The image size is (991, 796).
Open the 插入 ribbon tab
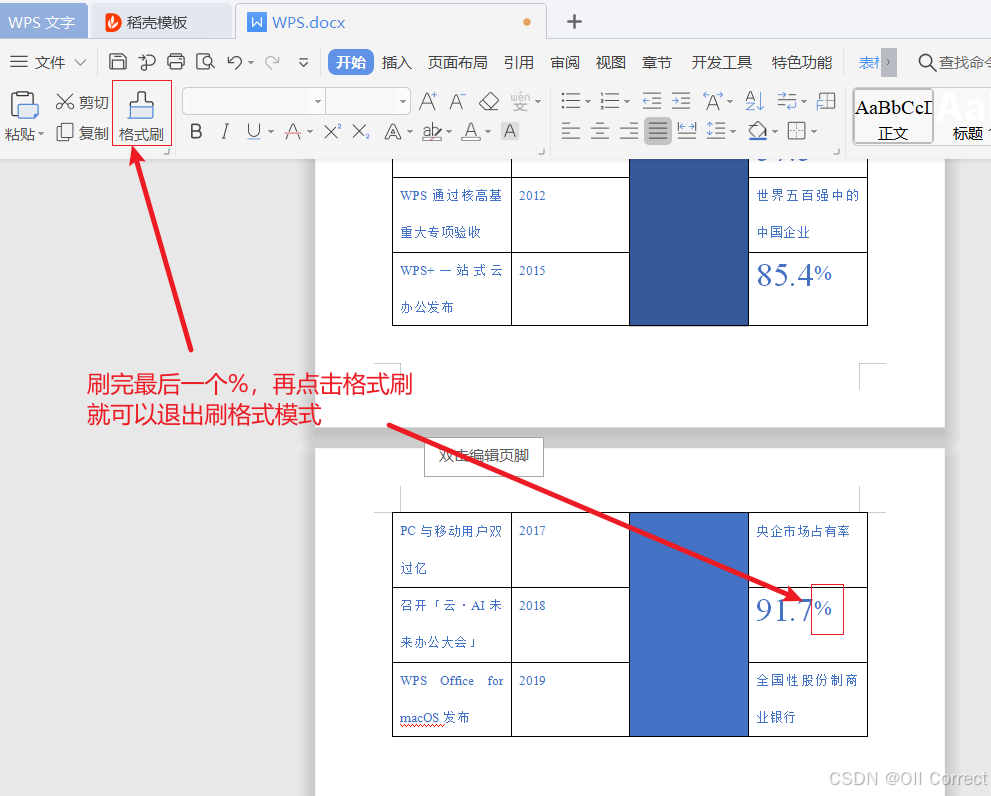pyautogui.click(x=397, y=63)
